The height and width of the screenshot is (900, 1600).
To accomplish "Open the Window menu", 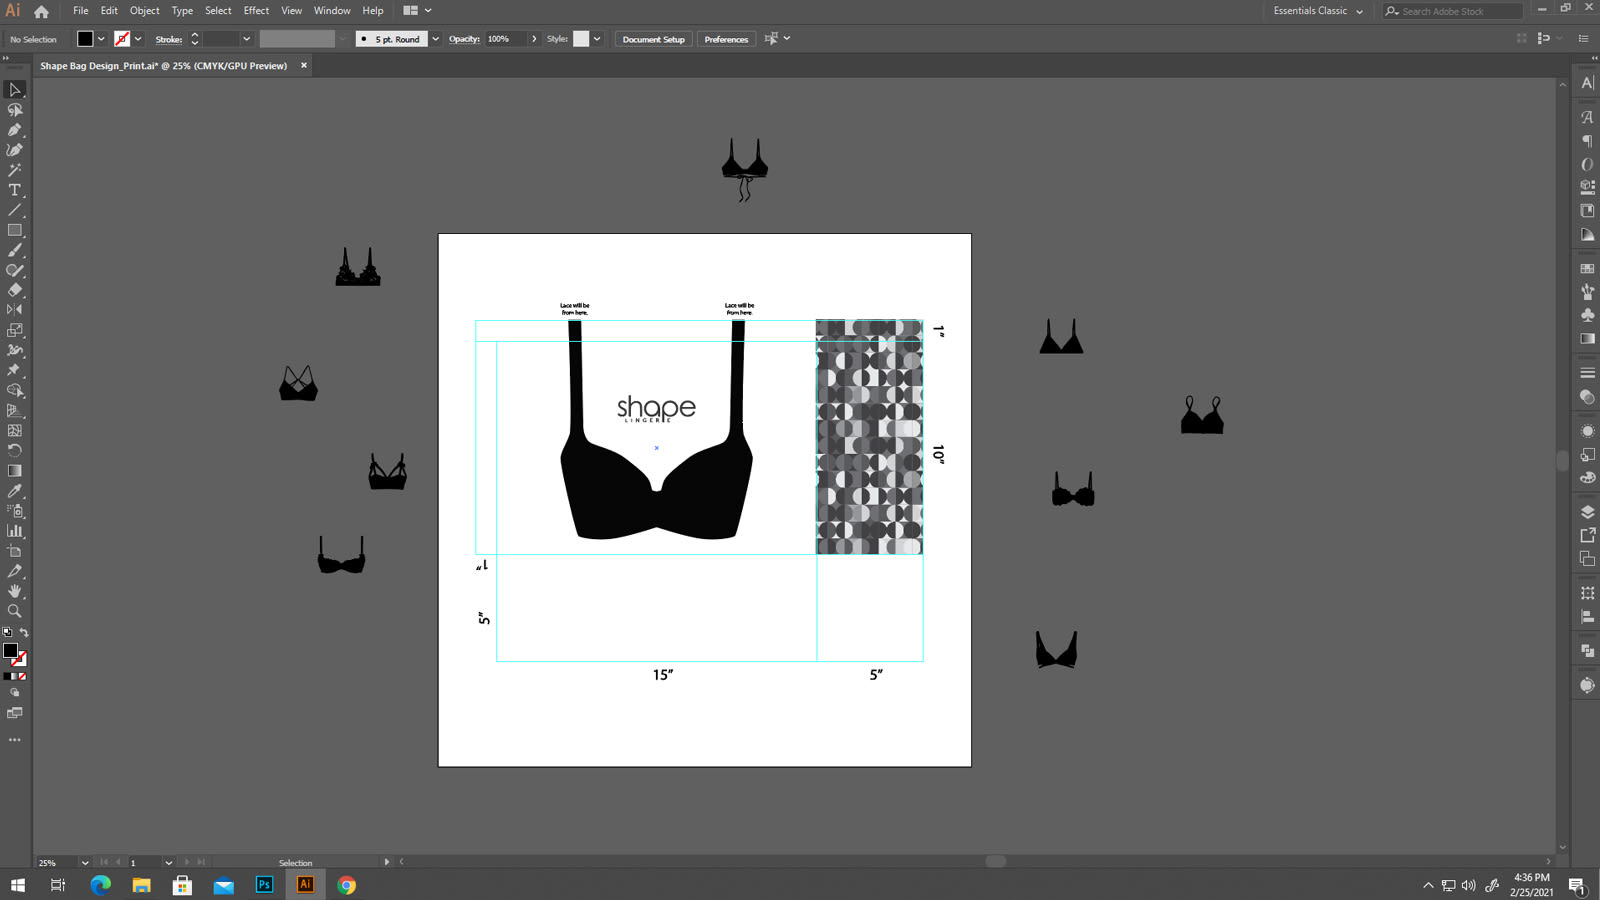I will point(332,11).
